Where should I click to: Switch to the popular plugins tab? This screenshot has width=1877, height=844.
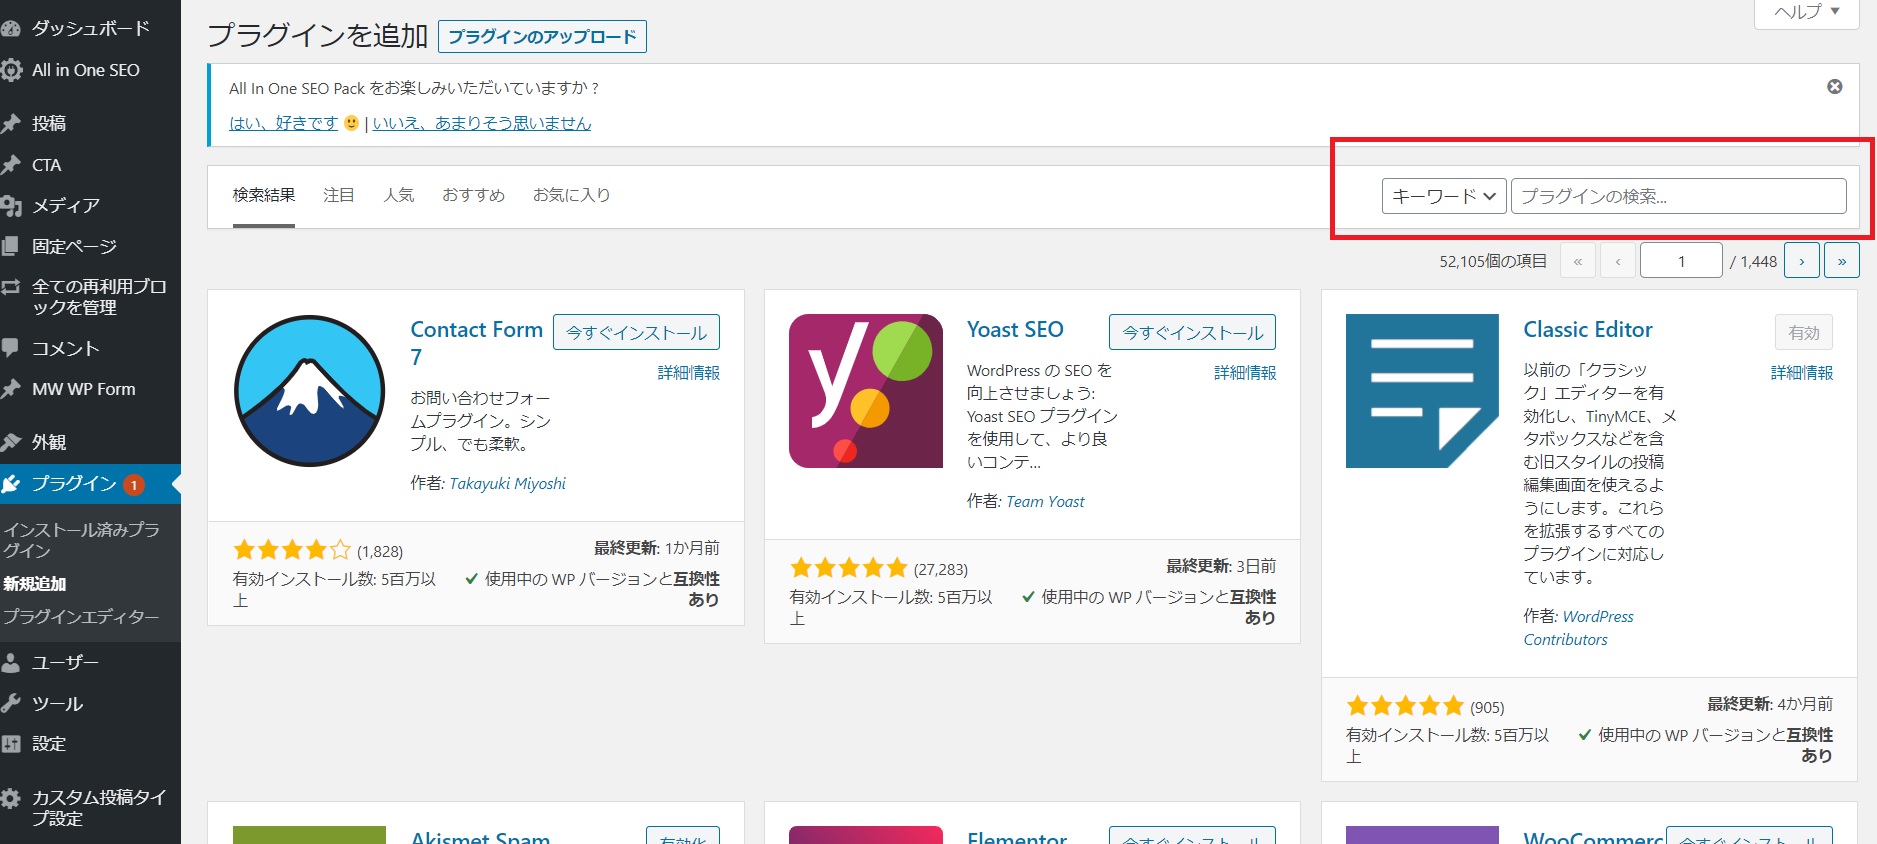(x=398, y=195)
